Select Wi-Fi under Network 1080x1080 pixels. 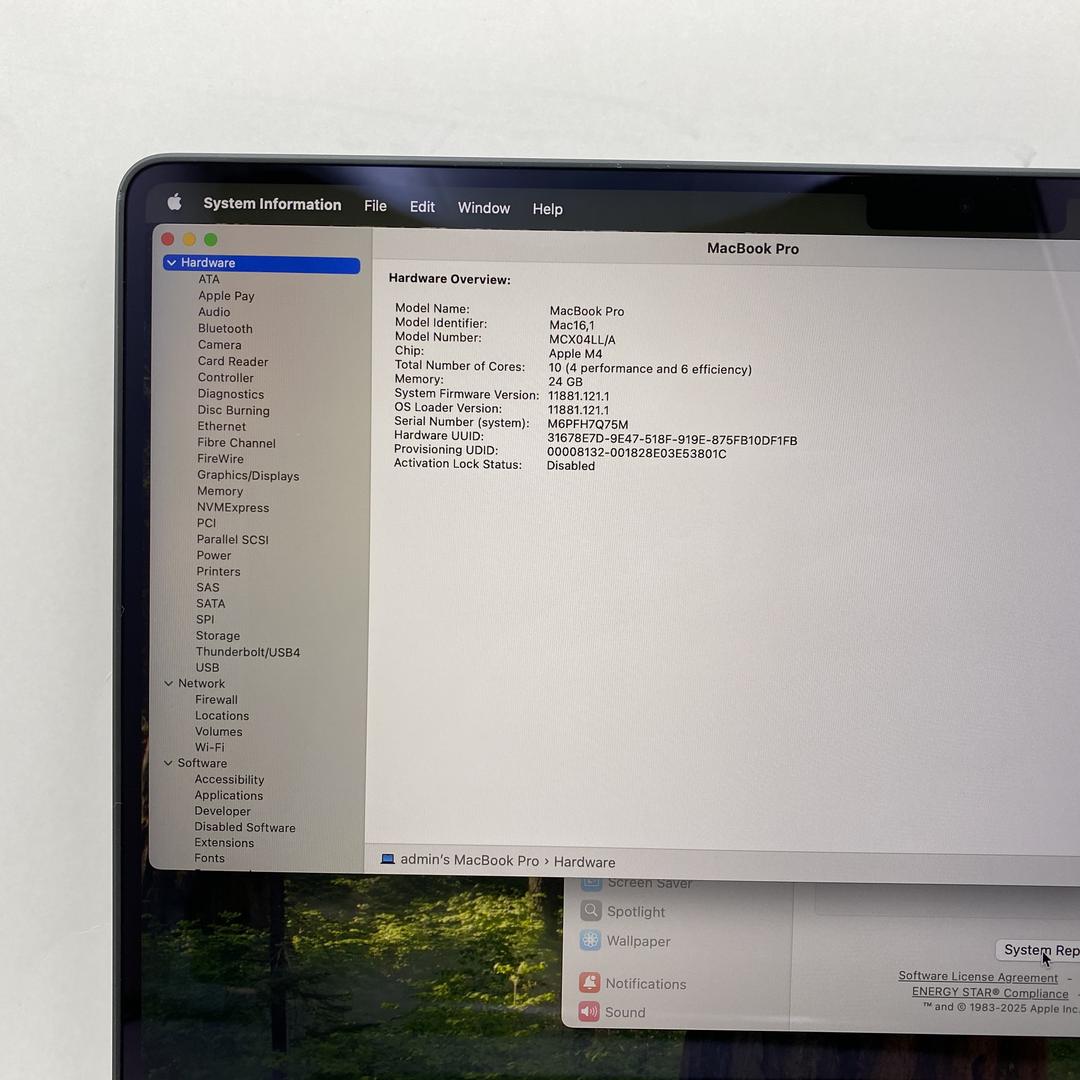pyautogui.click(x=209, y=747)
